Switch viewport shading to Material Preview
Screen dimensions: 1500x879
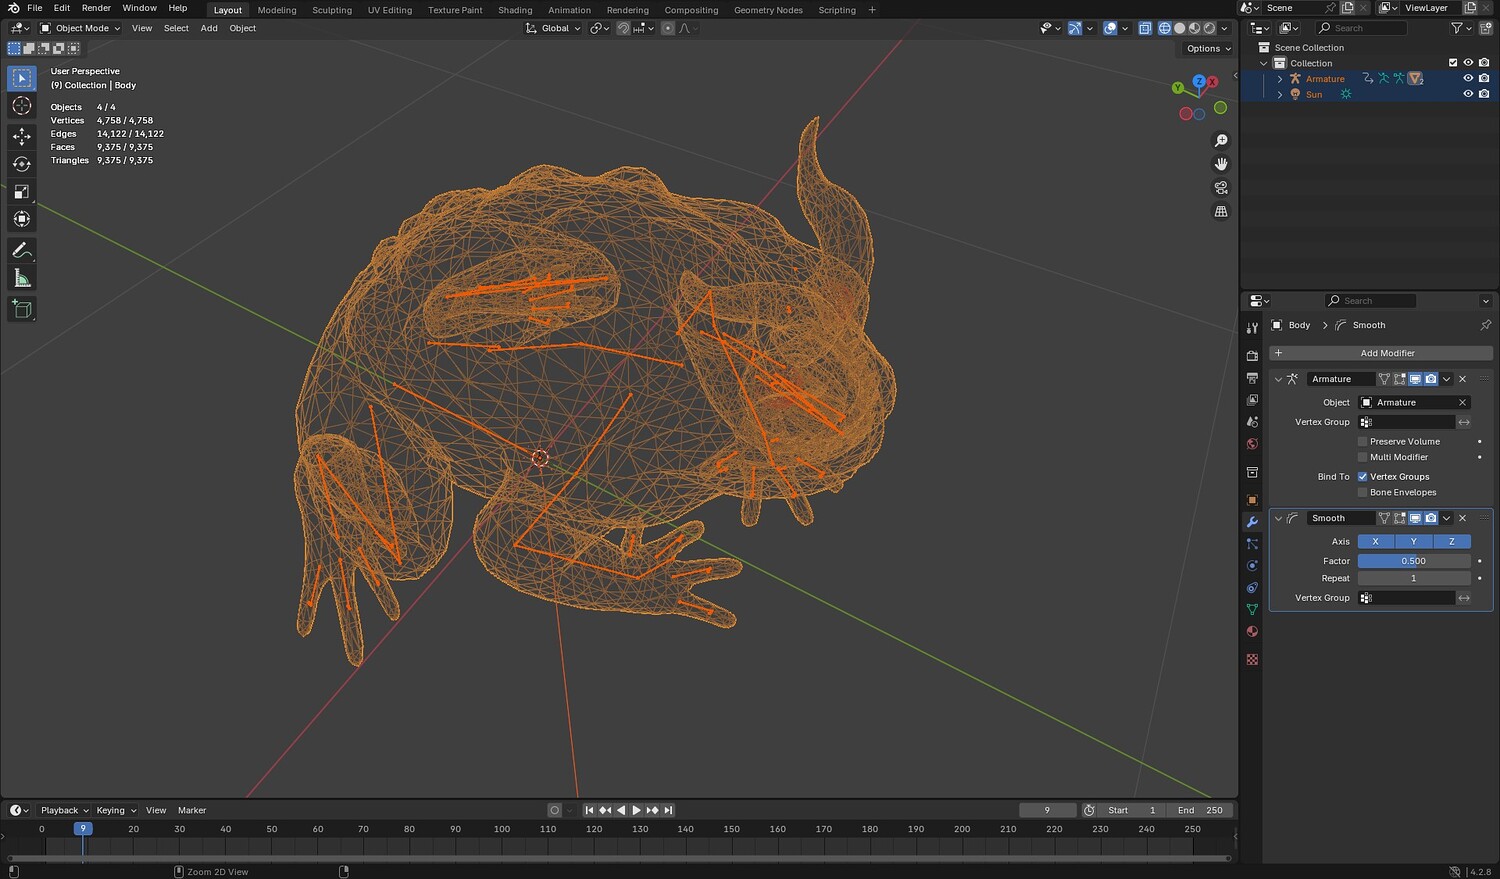tap(1194, 28)
